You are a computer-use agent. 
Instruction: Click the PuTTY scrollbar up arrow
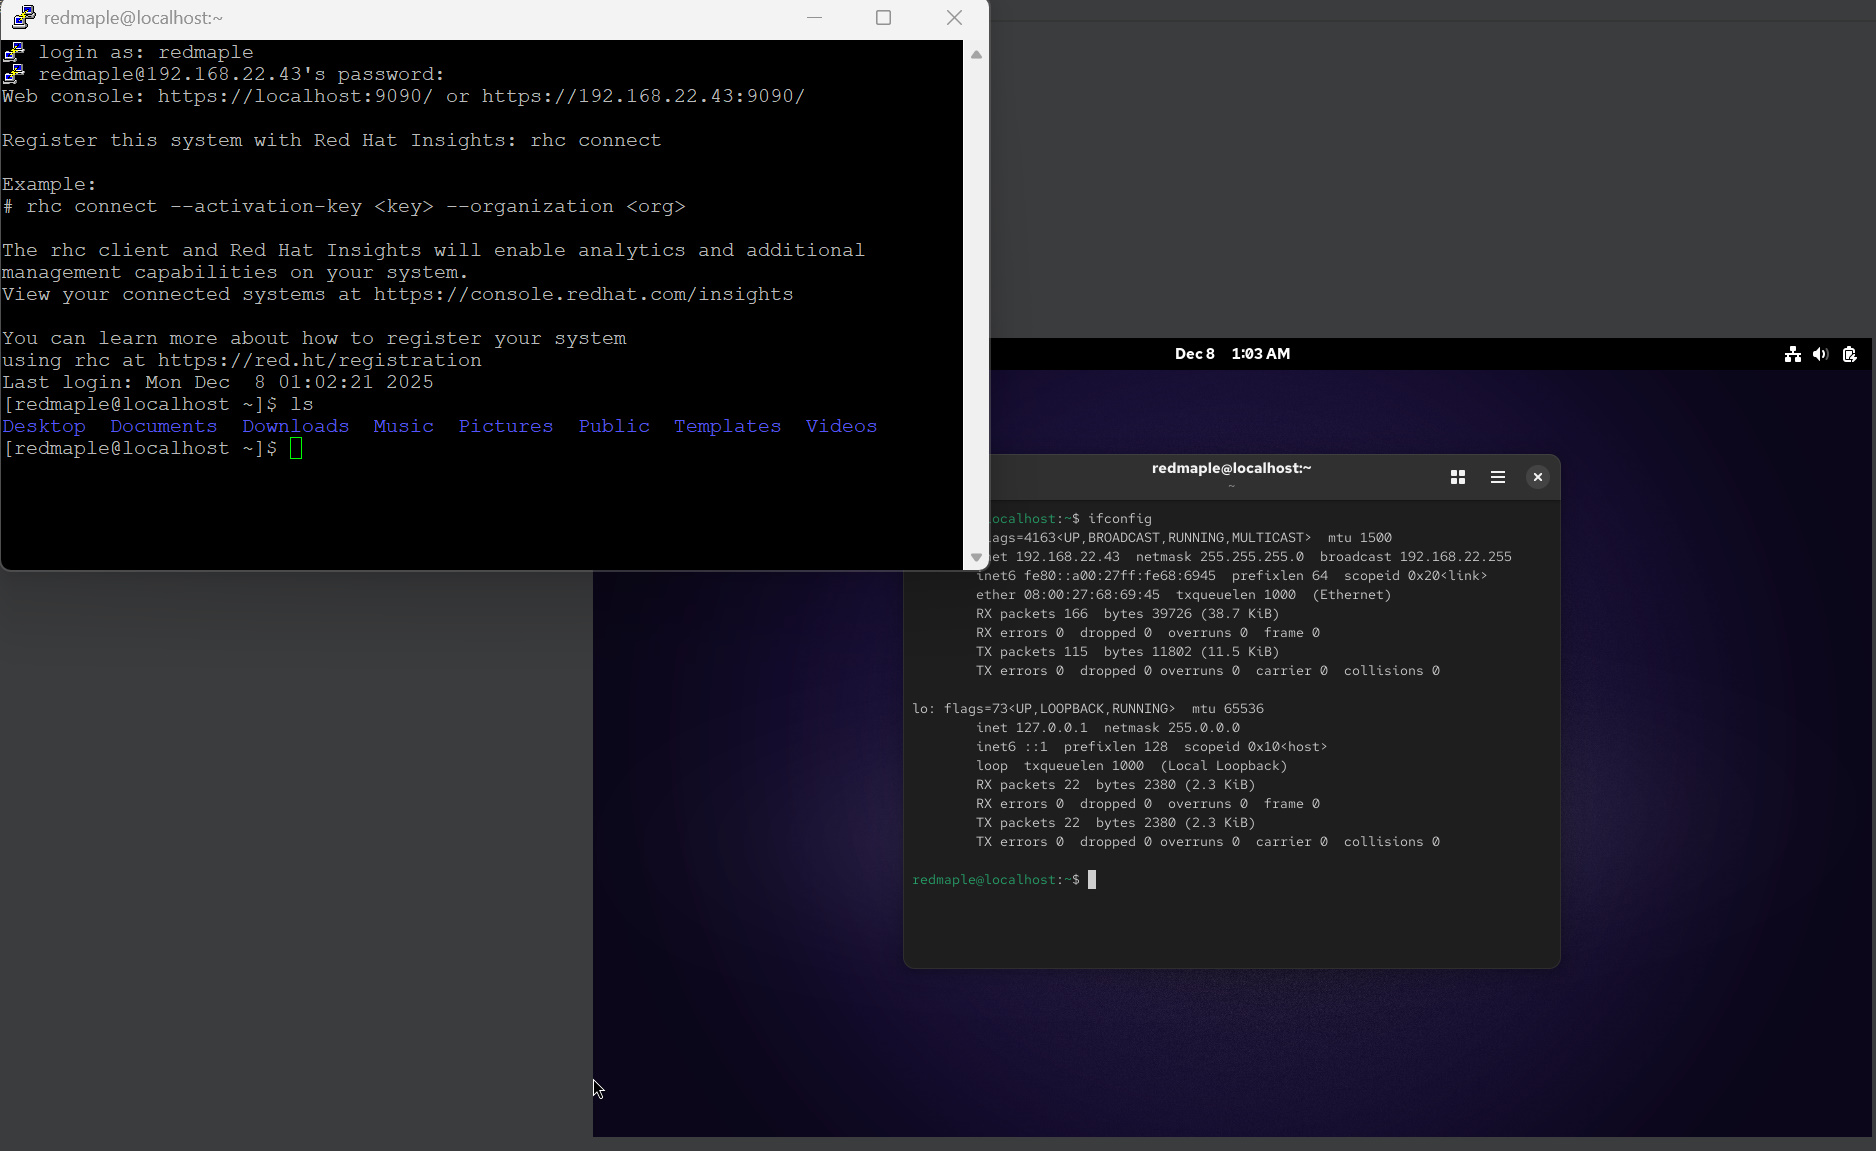[x=976, y=55]
